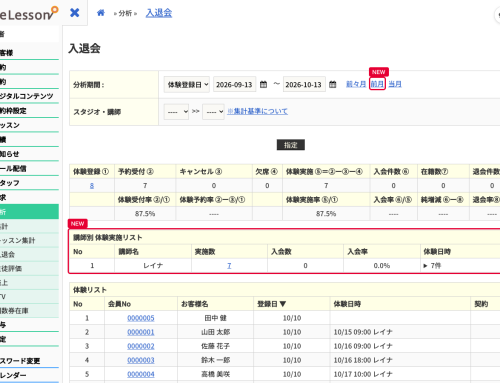Click customer name 高橋 美咲

215,374
